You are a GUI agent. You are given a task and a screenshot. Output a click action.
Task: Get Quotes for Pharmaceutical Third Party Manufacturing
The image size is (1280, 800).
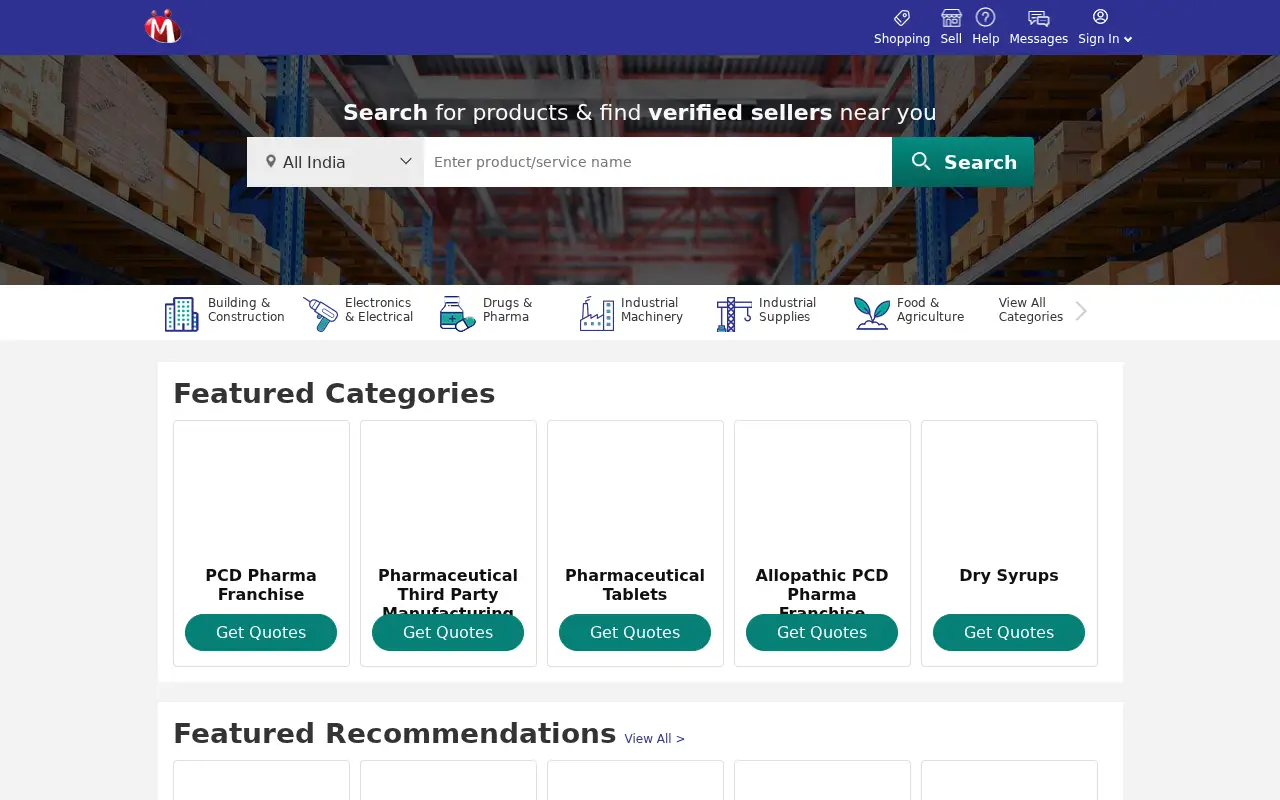click(448, 632)
